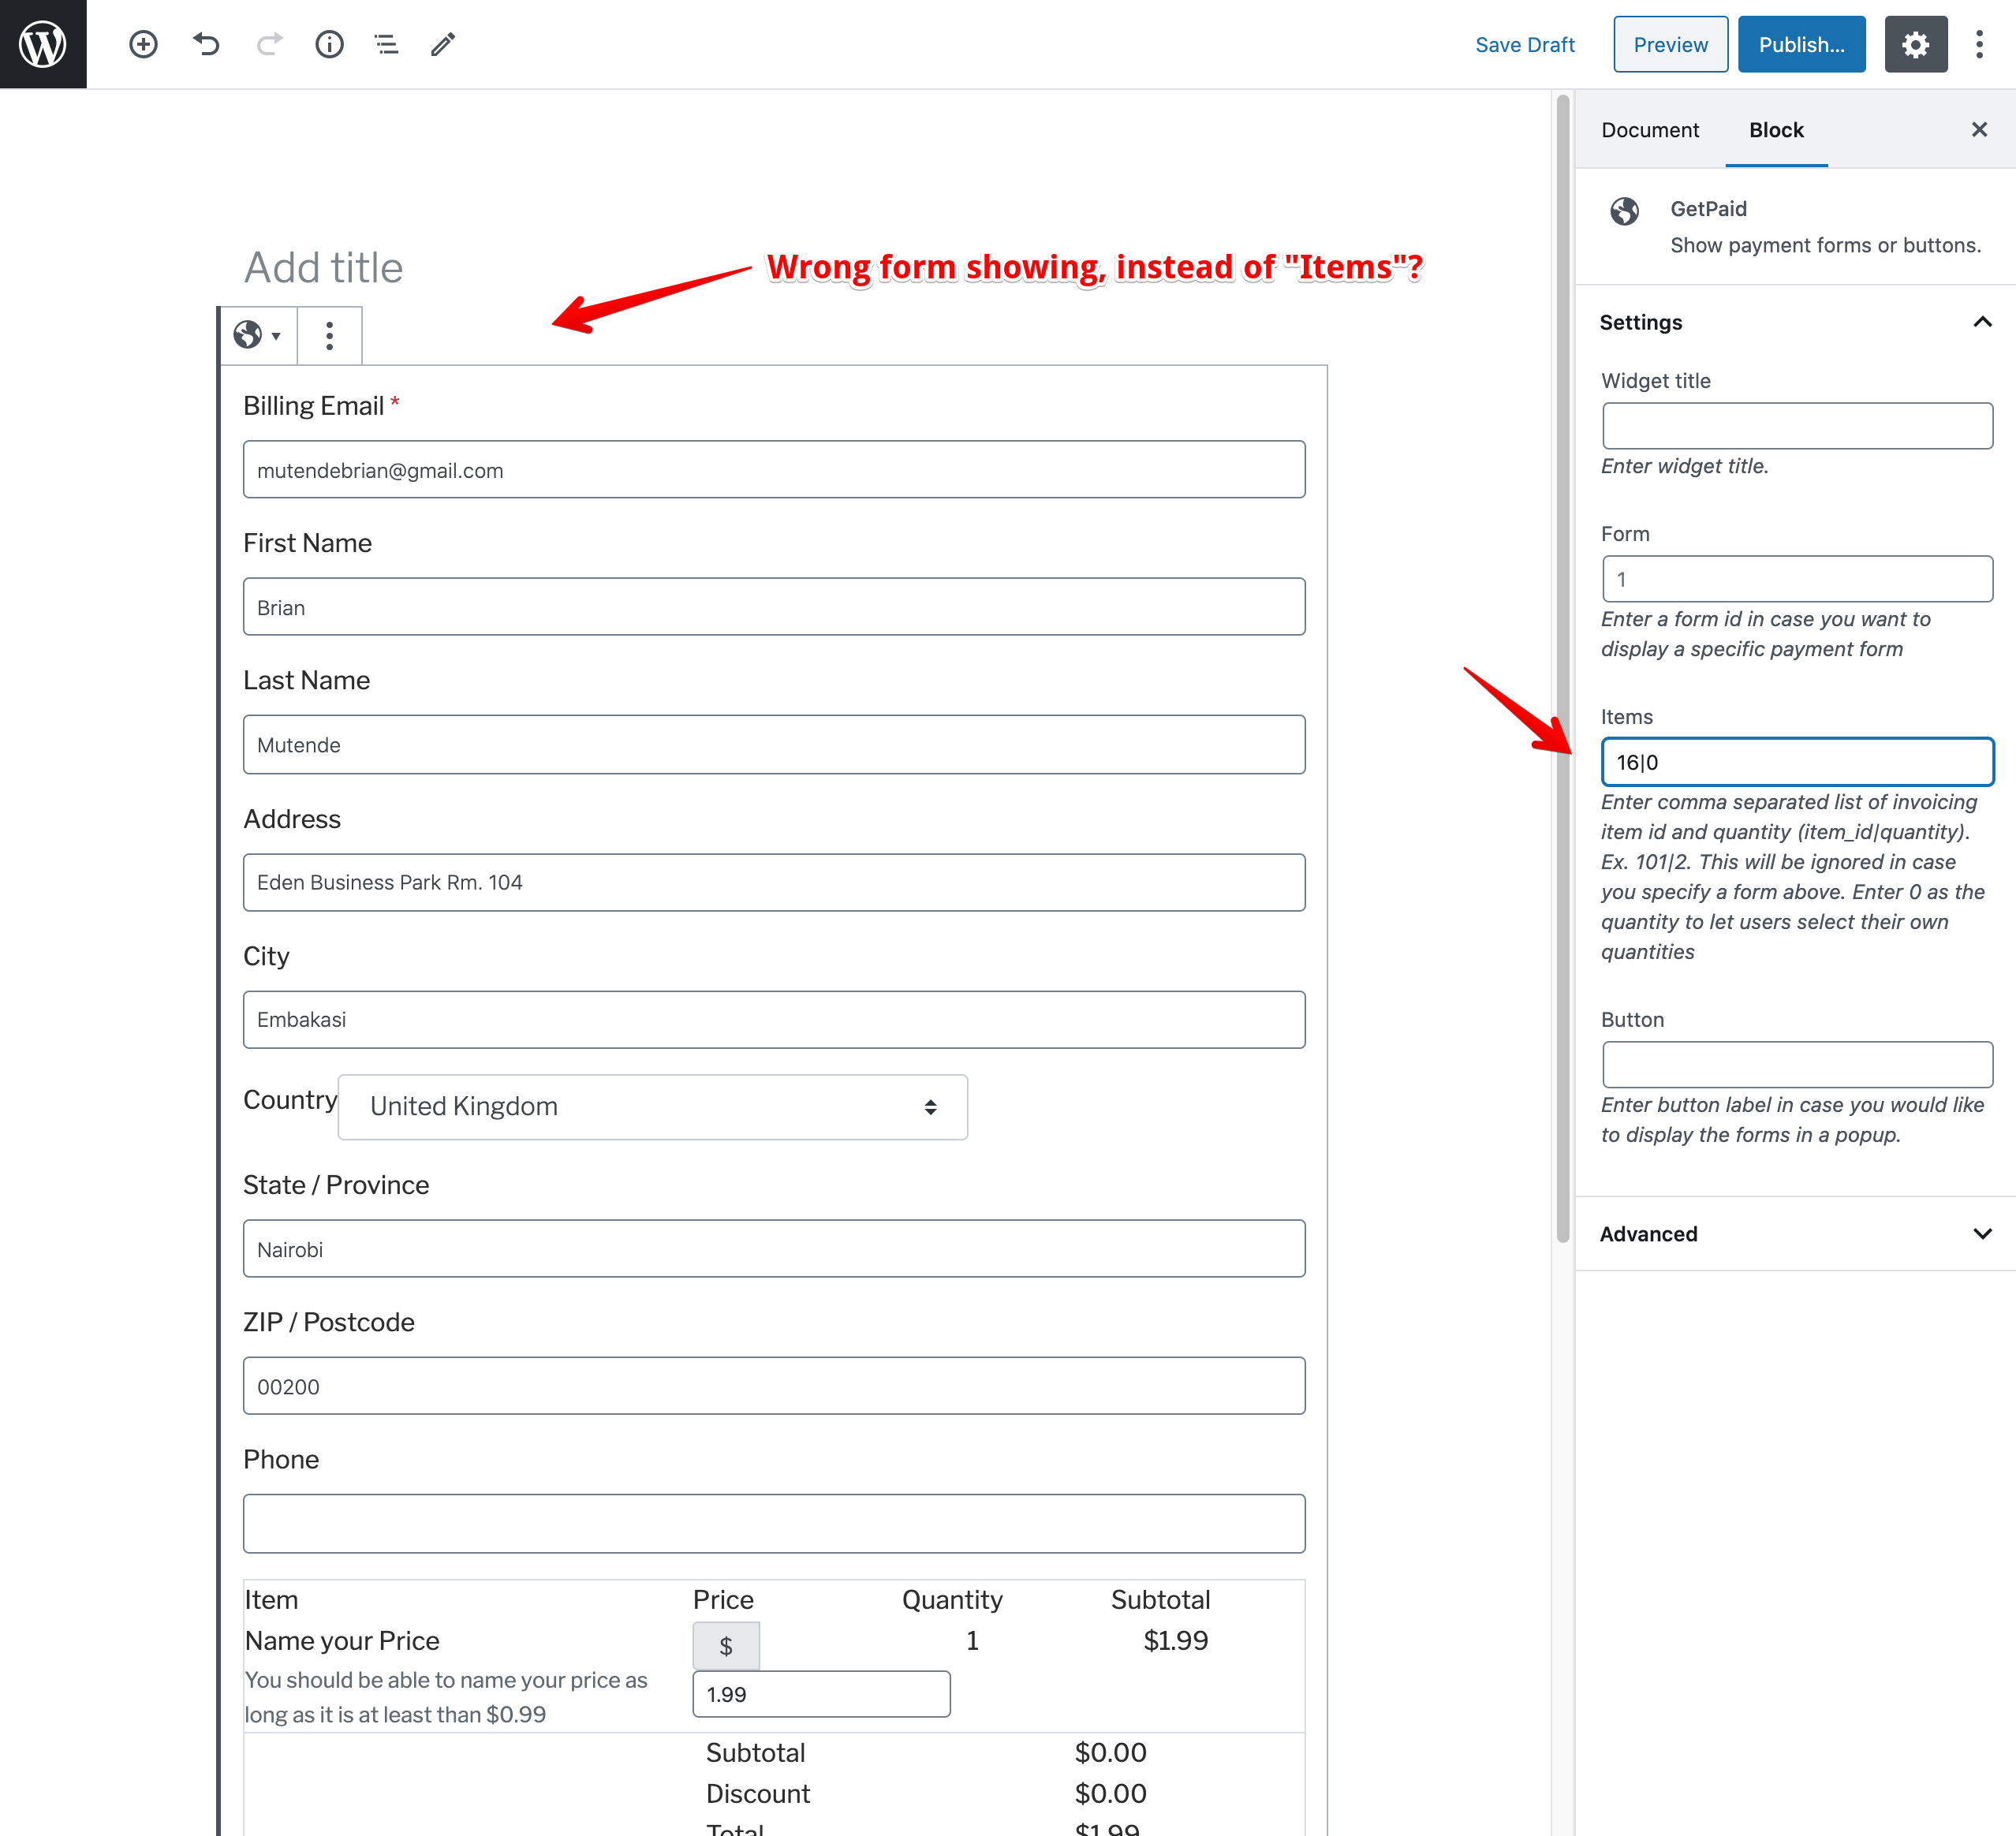Open the block options three-dot menu
The height and width of the screenshot is (1836, 2016).
329,335
